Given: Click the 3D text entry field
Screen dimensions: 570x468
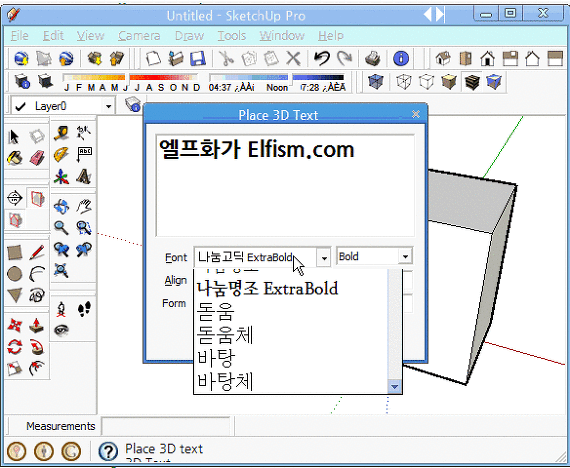Looking at the screenshot, I should 285,185.
